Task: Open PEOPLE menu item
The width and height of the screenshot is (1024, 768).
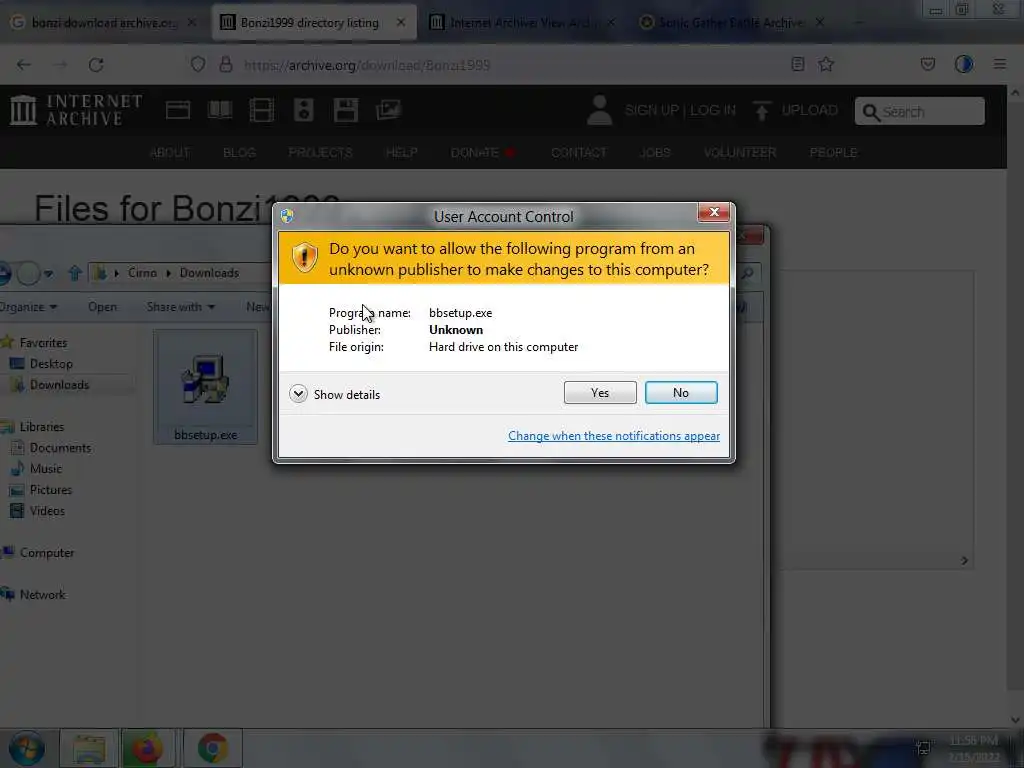Action: [833, 152]
